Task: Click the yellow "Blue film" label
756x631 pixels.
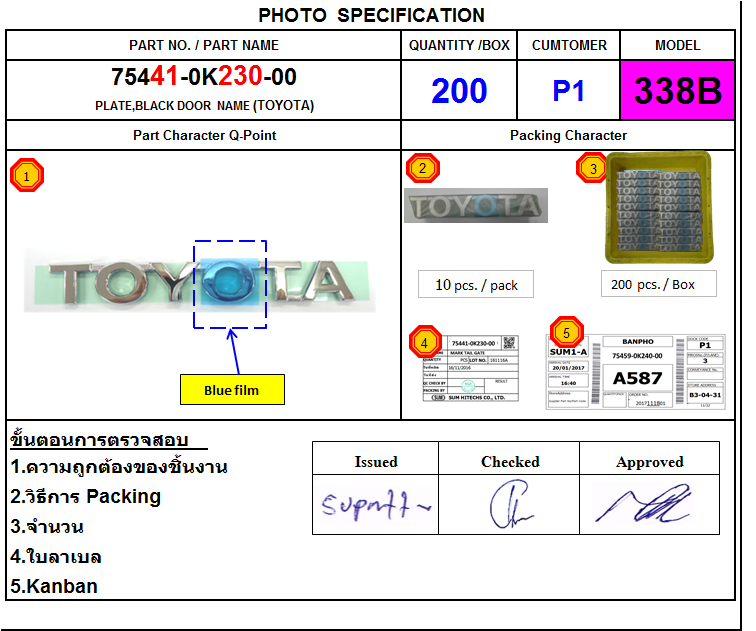Action: 232,389
